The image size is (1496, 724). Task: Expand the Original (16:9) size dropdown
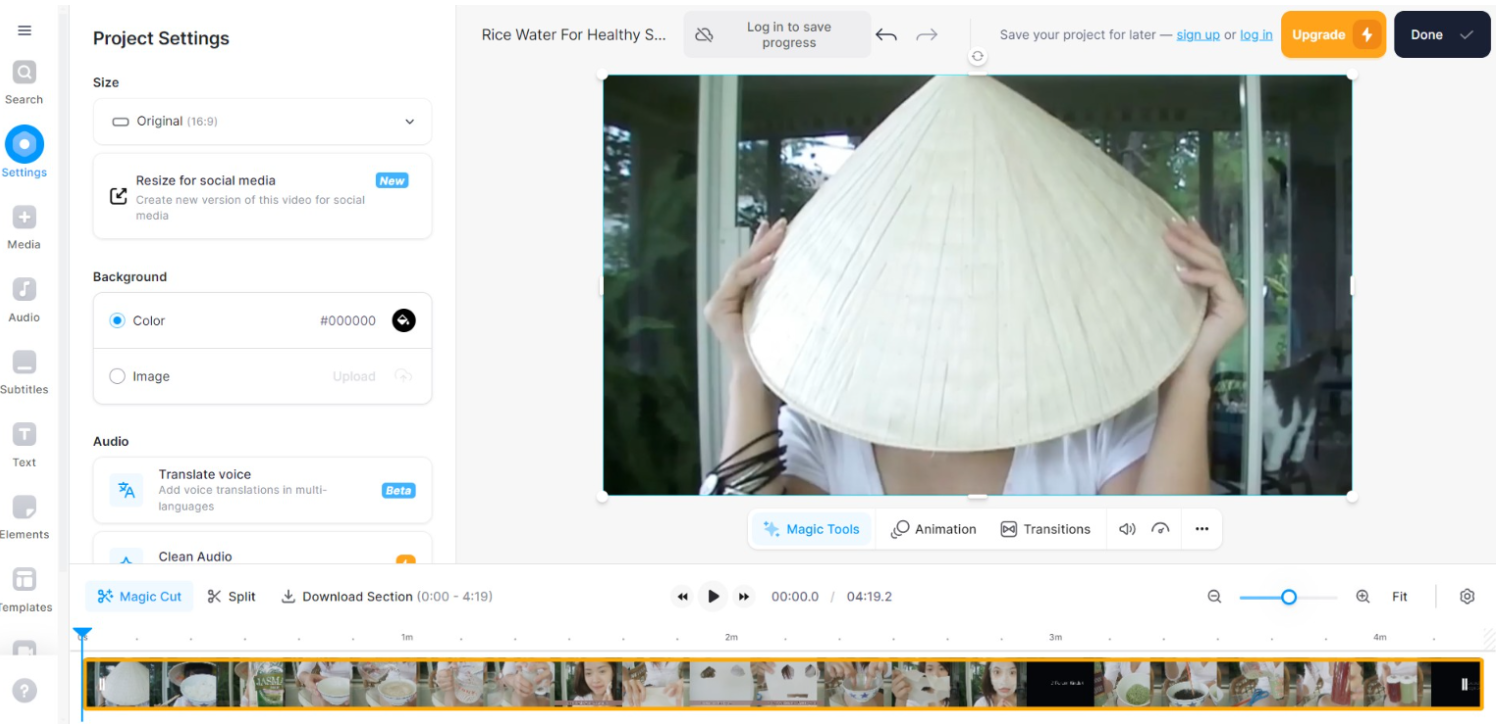click(262, 121)
